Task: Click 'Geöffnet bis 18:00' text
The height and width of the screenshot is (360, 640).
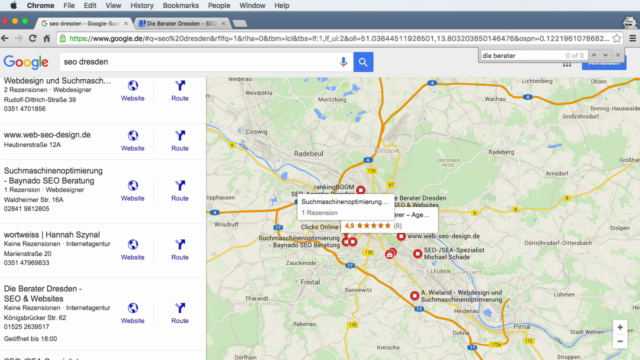Action: coord(30,339)
